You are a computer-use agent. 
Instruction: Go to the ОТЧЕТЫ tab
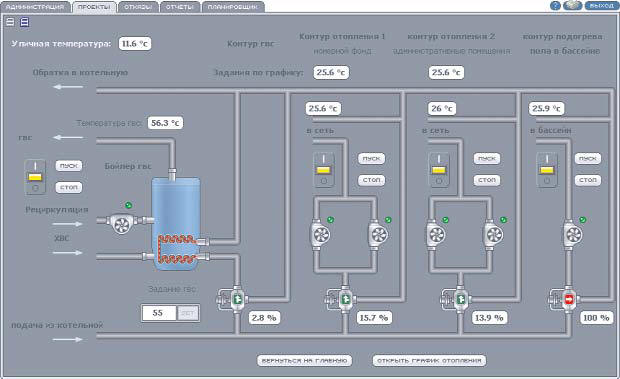[180, 7]
